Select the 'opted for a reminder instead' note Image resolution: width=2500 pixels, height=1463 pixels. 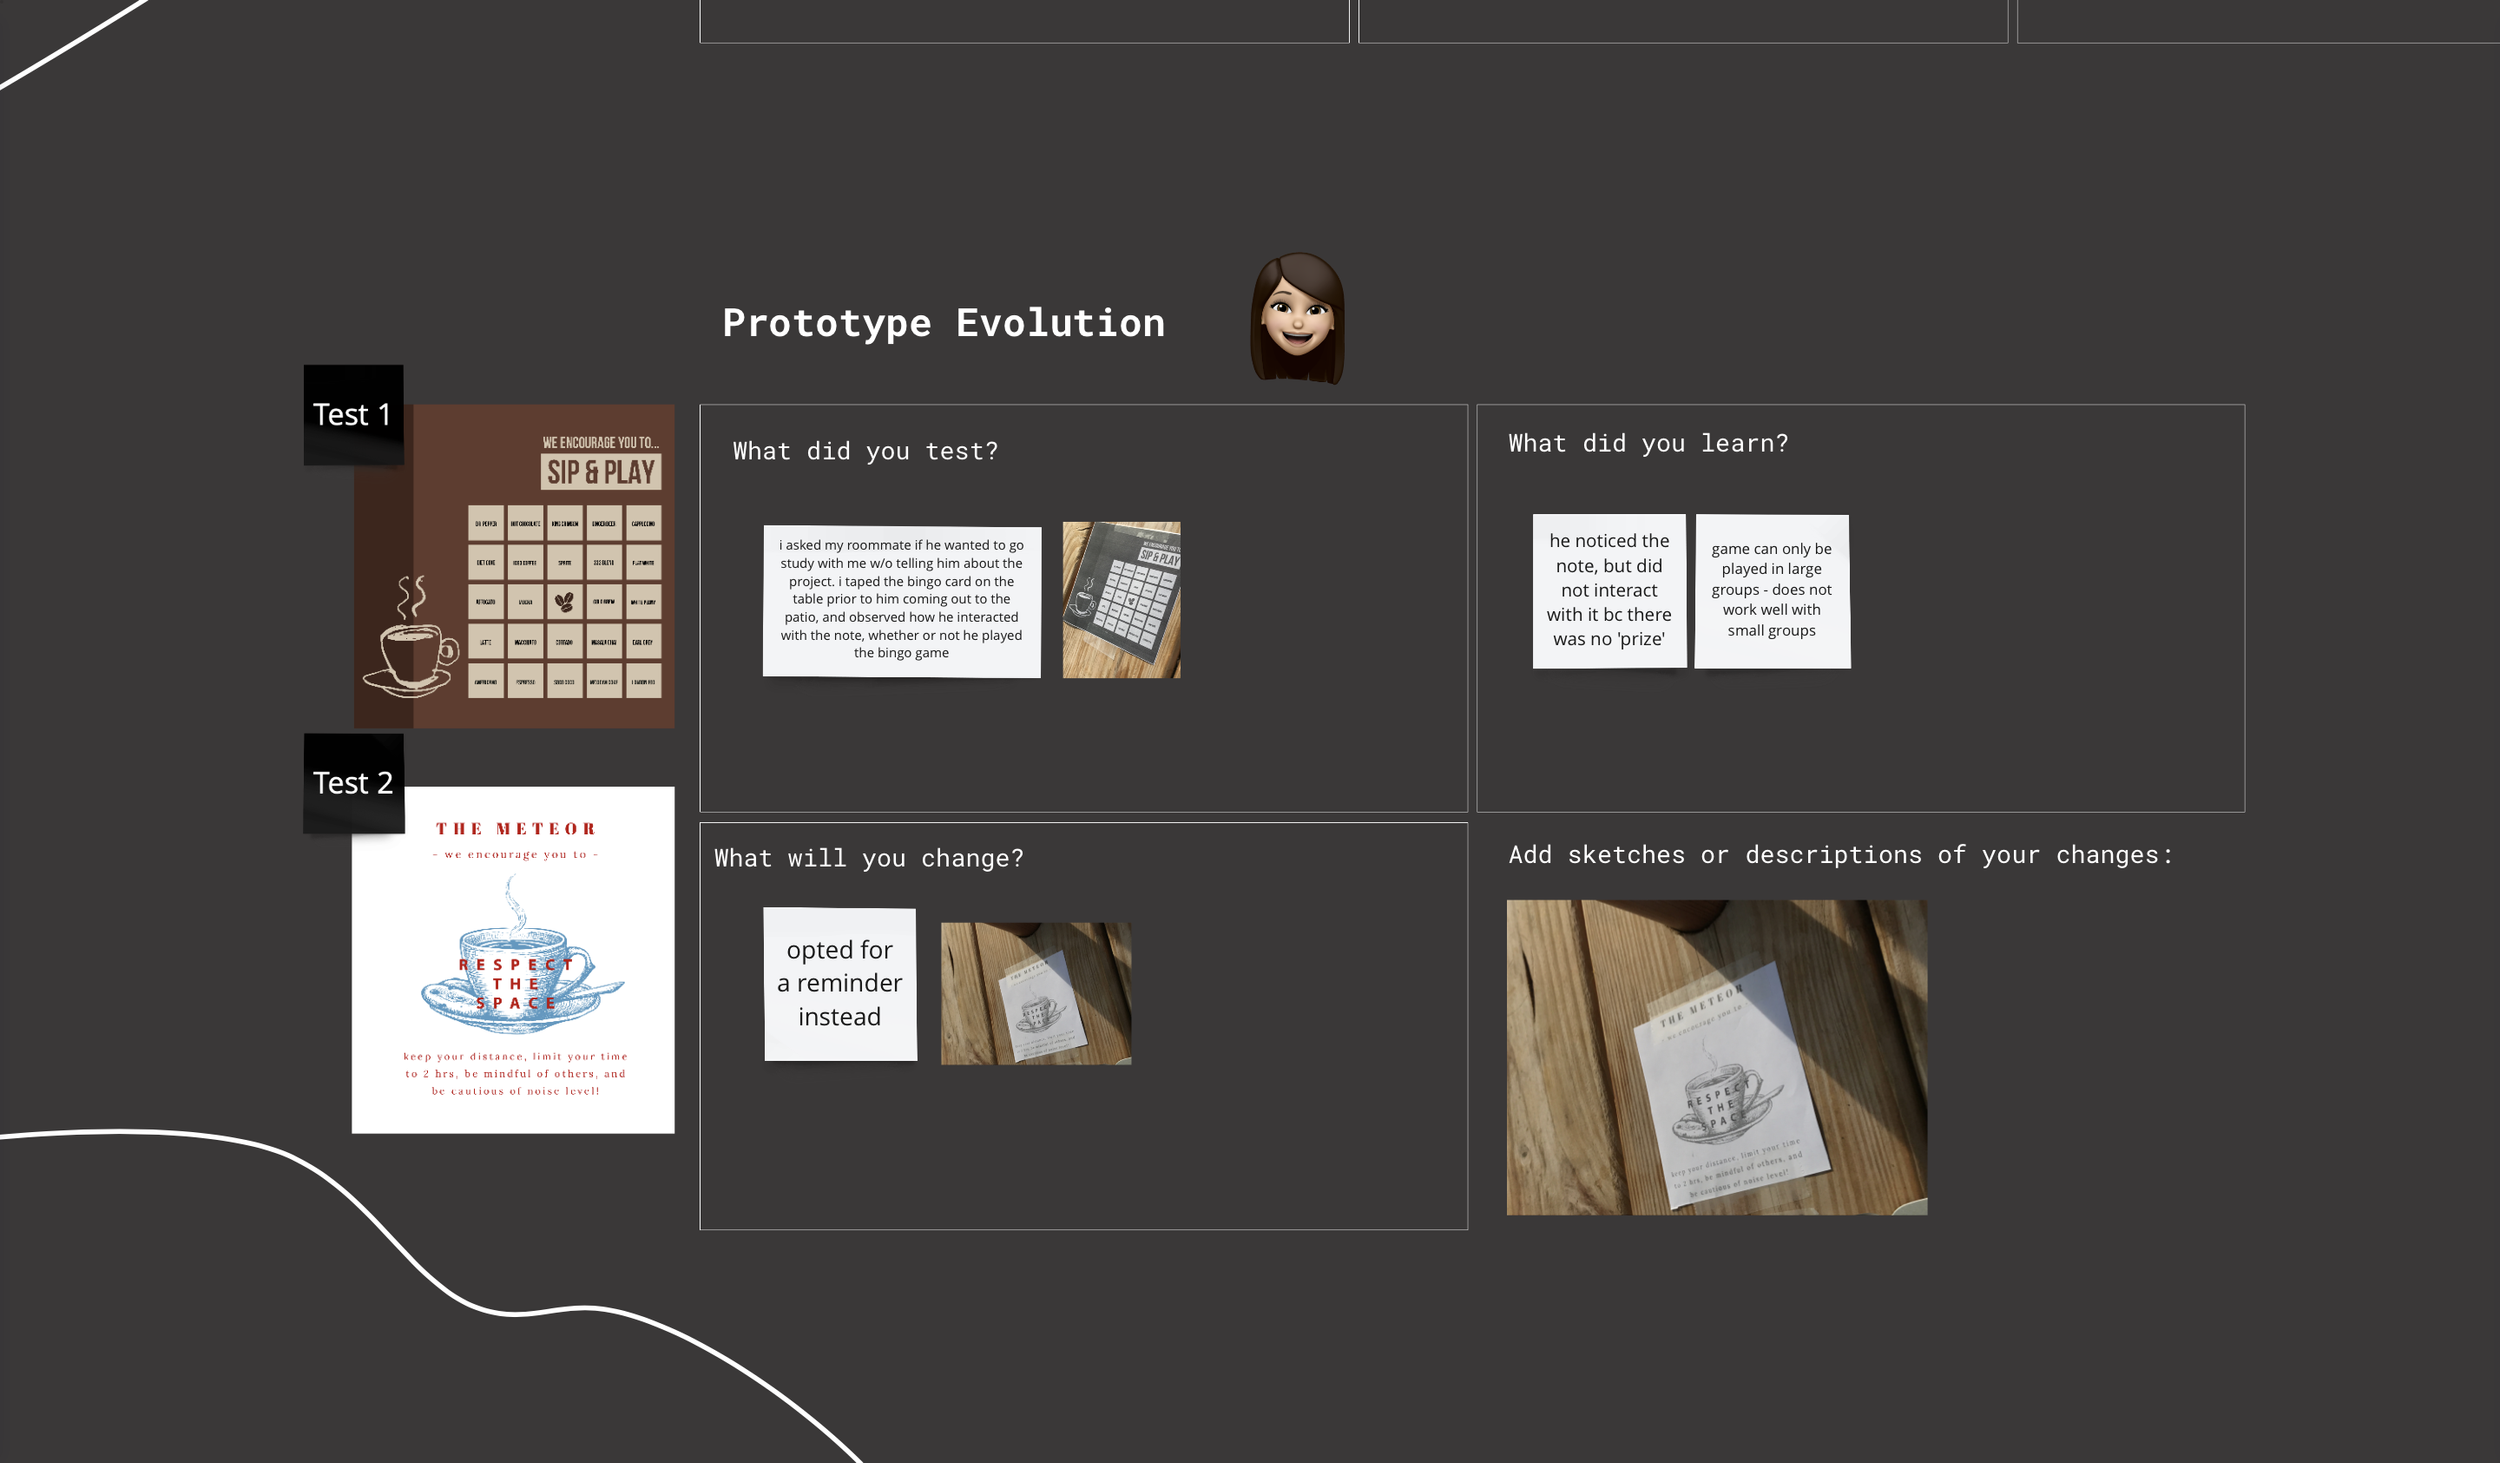[x=839, y=983]
